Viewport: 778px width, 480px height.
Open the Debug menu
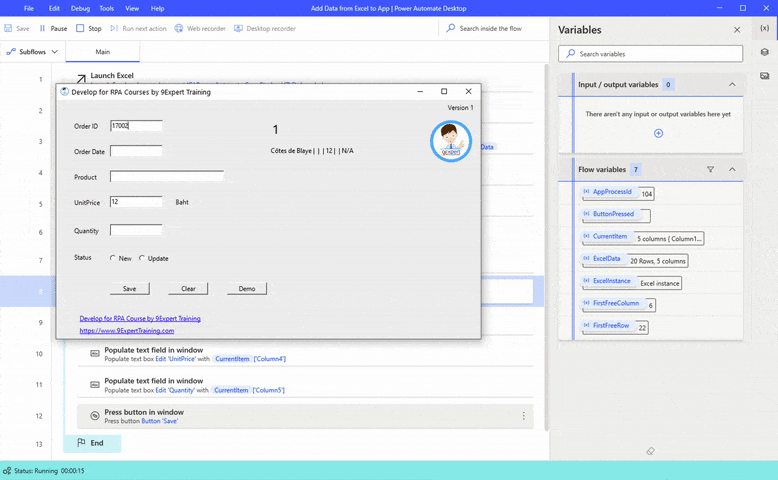pyautogui.click(x=80, y=8)
